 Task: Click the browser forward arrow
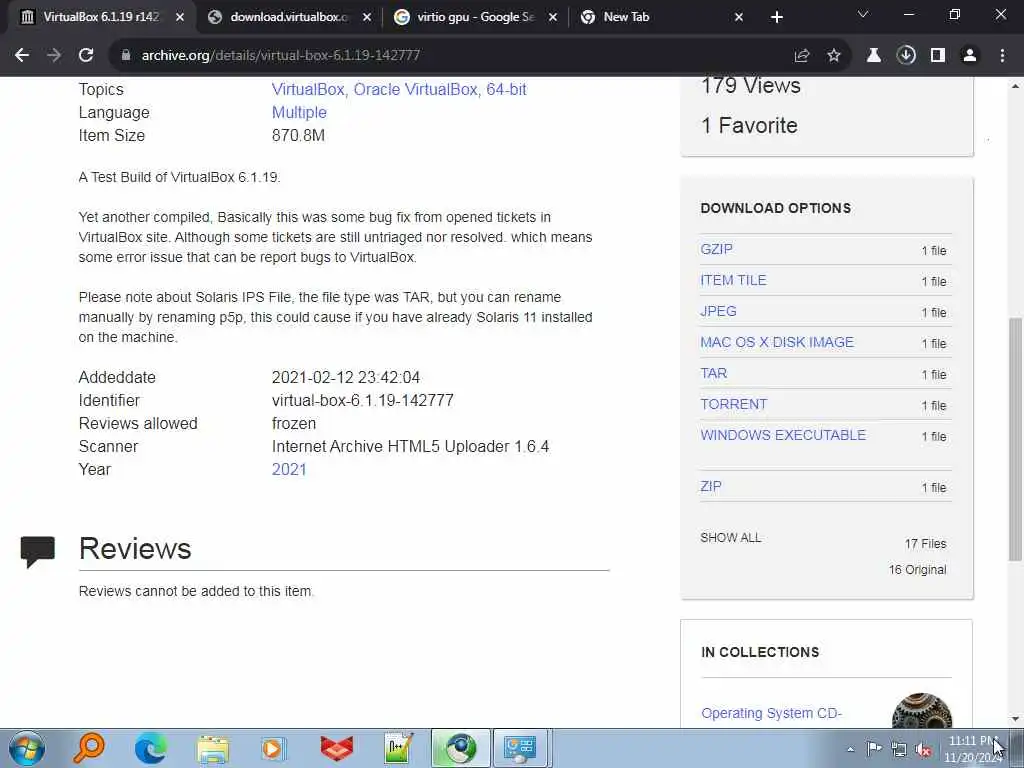pyautogui.click(x=54, y=56)
